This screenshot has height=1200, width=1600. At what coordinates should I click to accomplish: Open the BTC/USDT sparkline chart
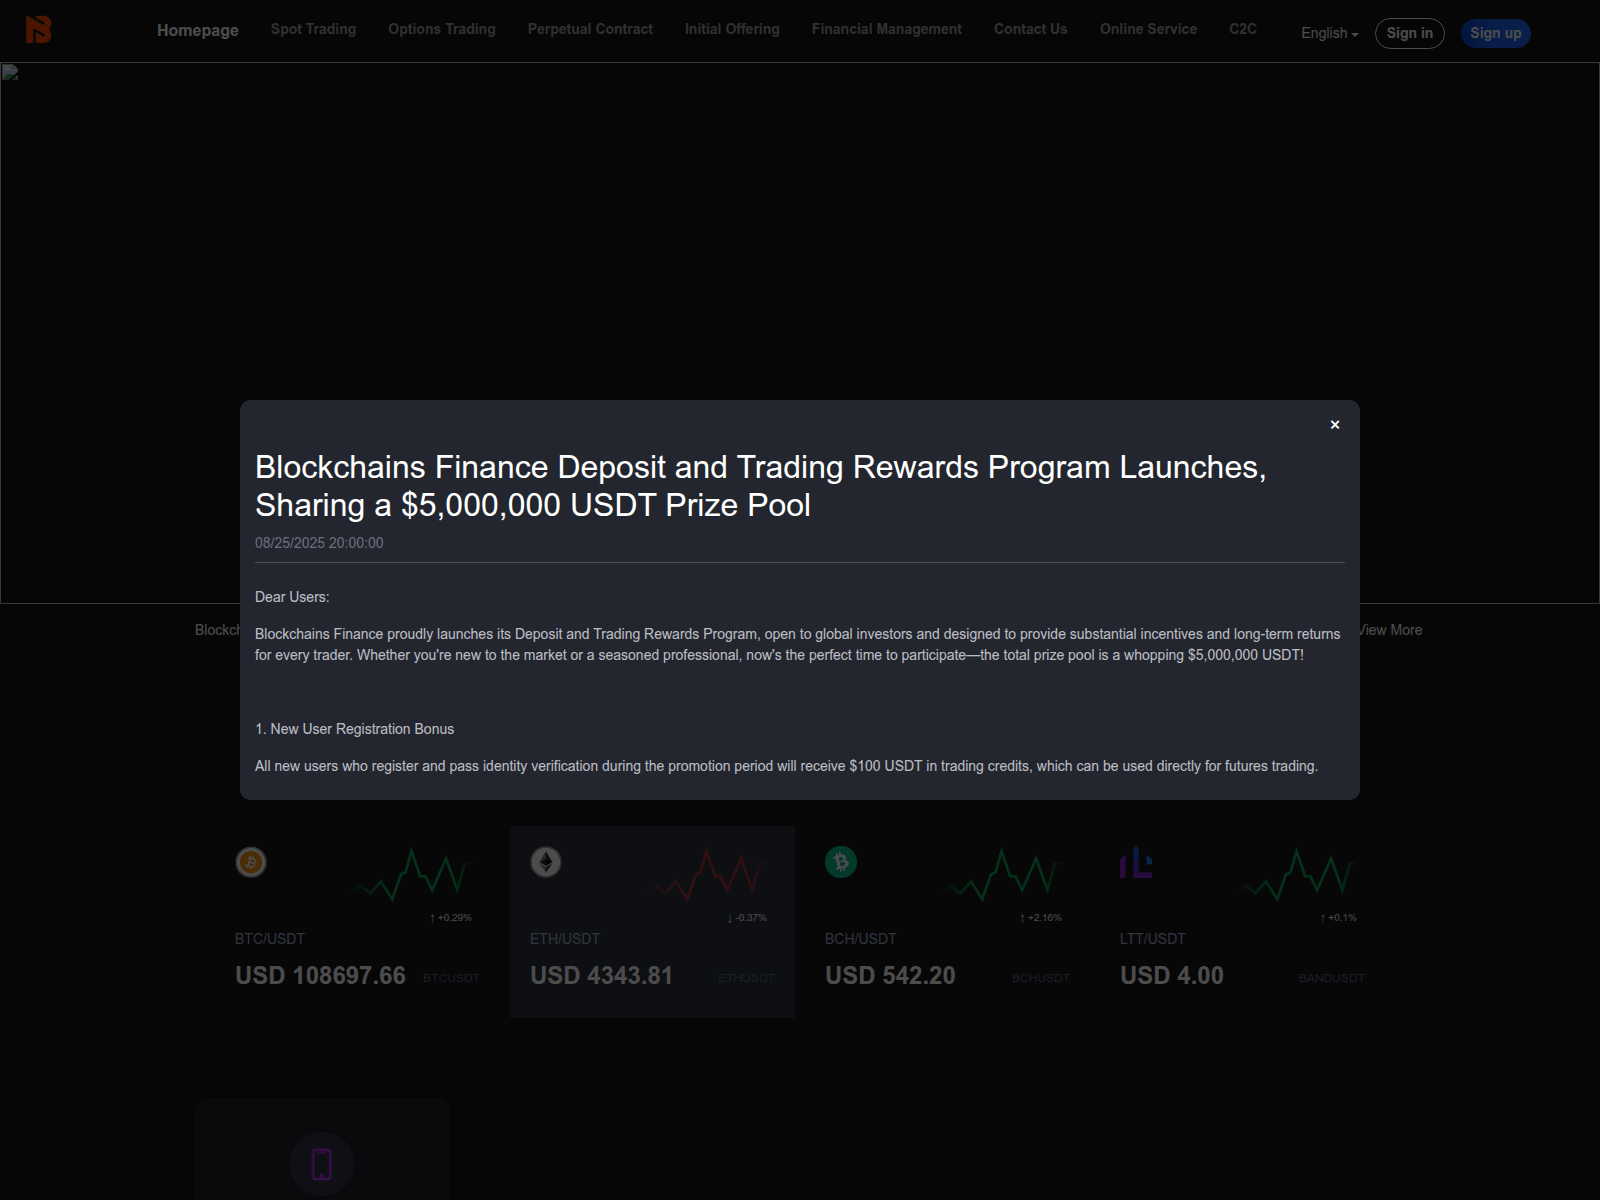pyautogui.click(x=412, y=875)
